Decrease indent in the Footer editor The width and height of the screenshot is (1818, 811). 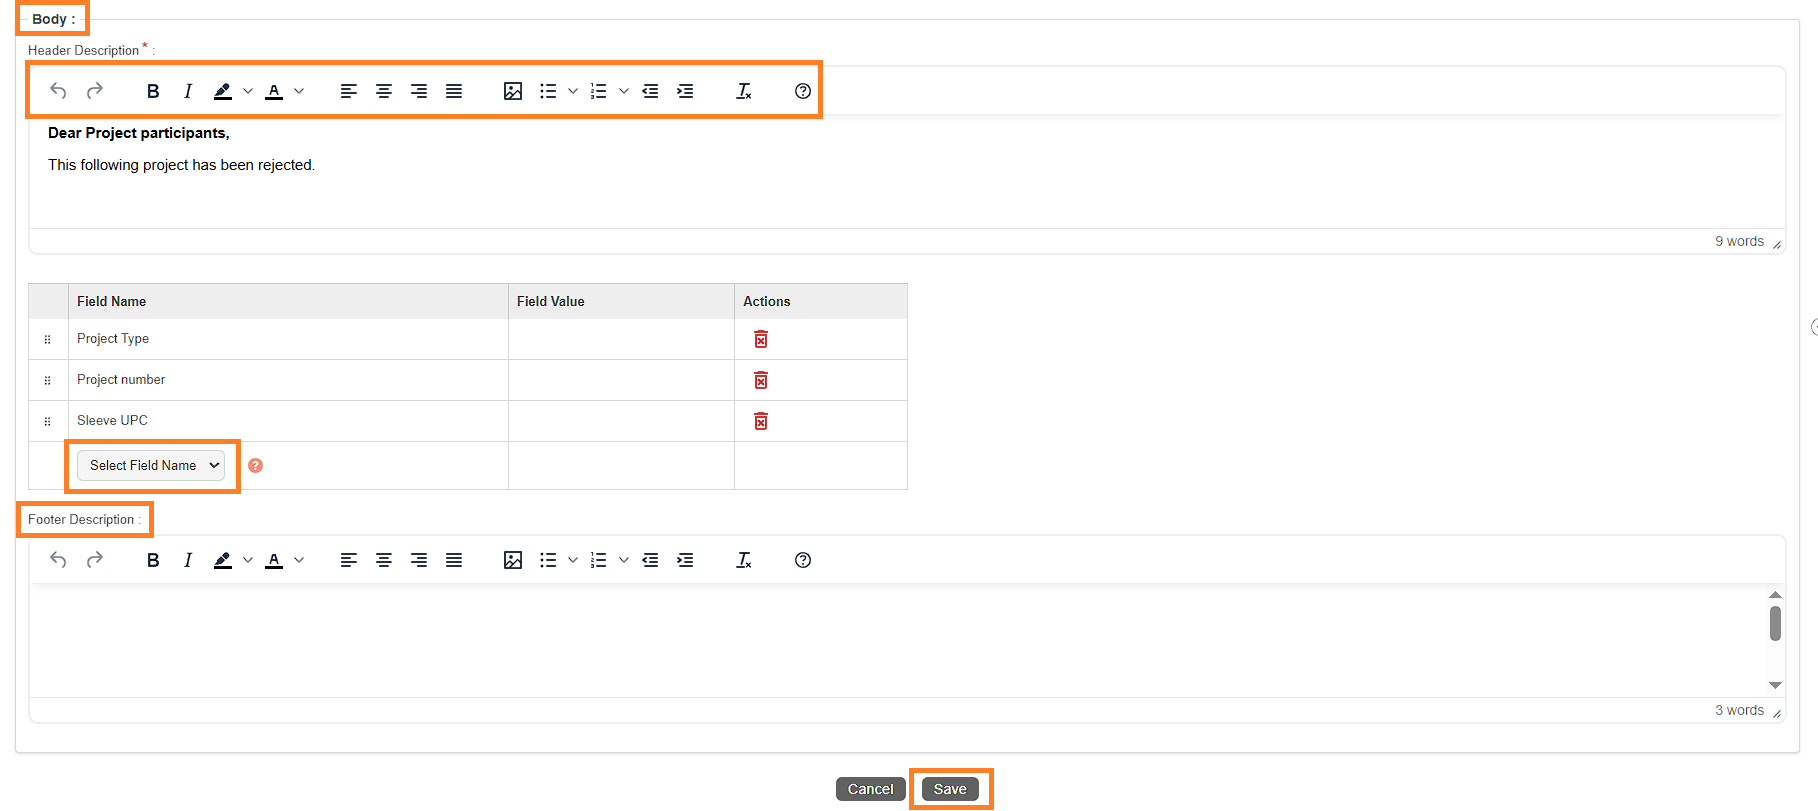[650, 560]
